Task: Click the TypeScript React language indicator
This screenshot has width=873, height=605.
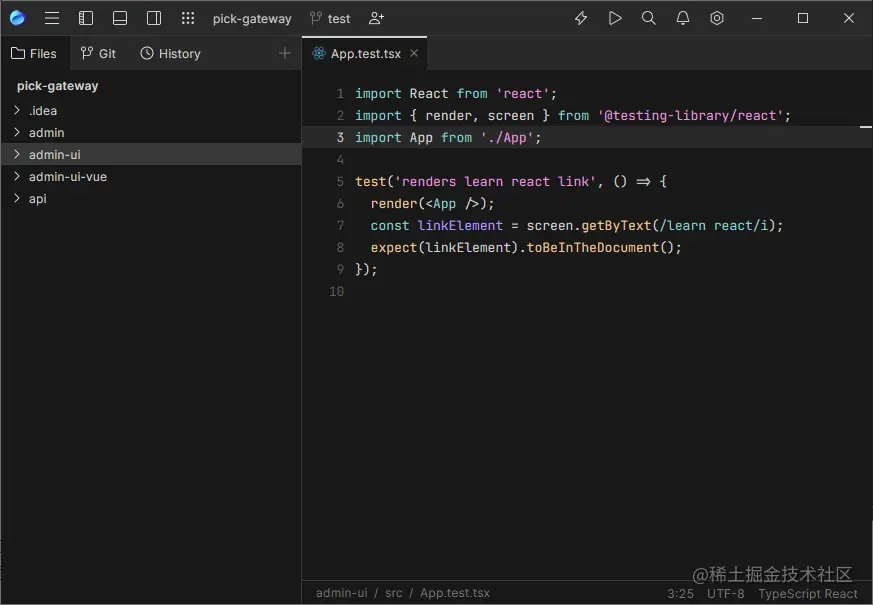Action: tap(808, 594)
